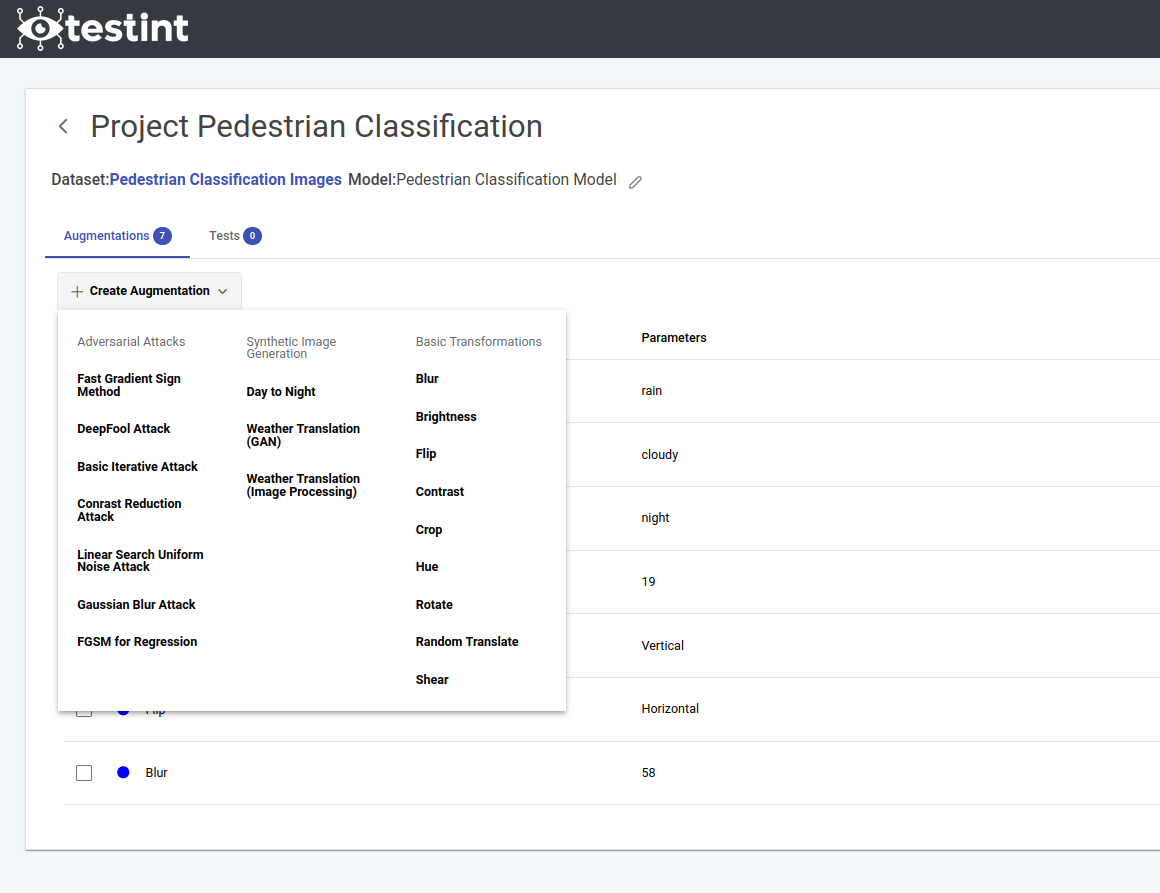
Task: Choose Fast Gradient Sign Method attack
Action: (129, 385)
